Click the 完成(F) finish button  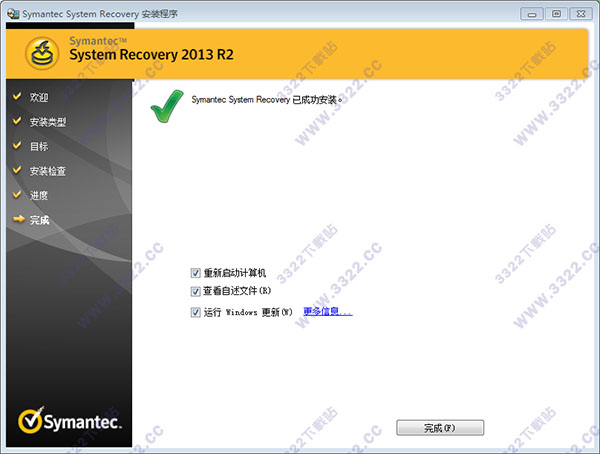click(x=440, y=428)
